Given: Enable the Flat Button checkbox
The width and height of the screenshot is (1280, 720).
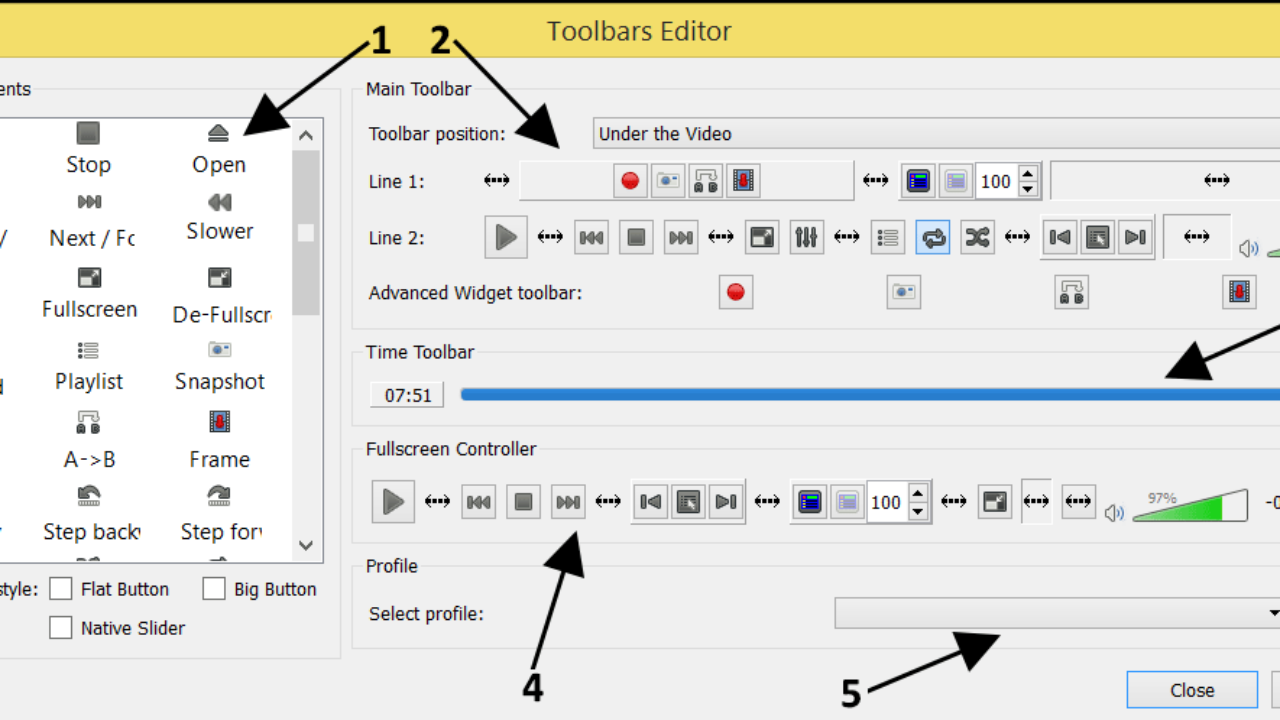Looking at the screenshot, I should click(60, 588).
